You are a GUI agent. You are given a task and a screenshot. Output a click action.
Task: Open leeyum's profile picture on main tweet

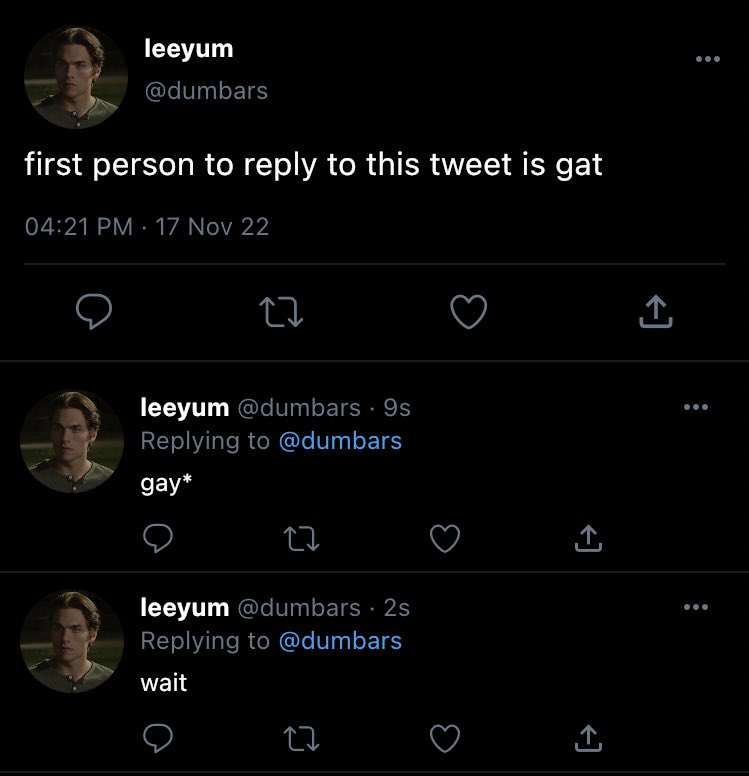[x=76, y=78]
